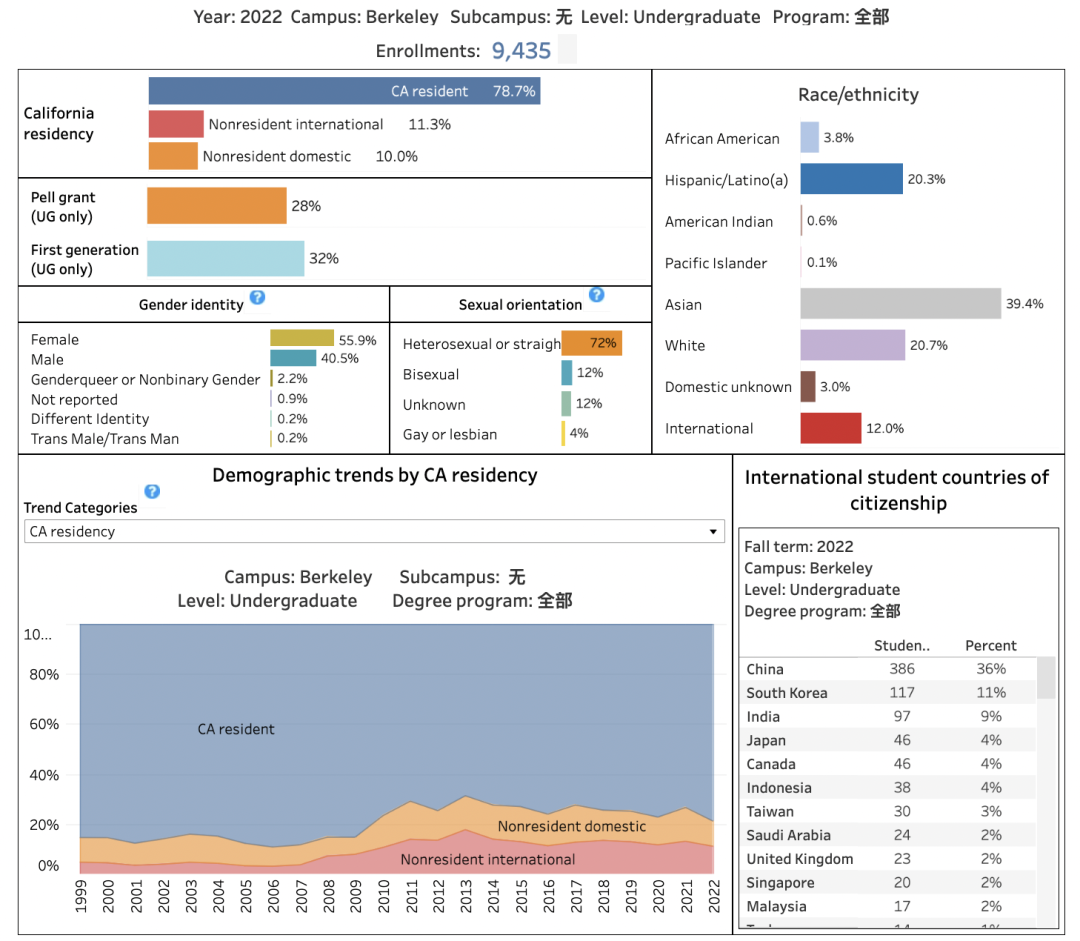
Task: Click the help icon beside Sexual orientation
Action: (597, 294)
